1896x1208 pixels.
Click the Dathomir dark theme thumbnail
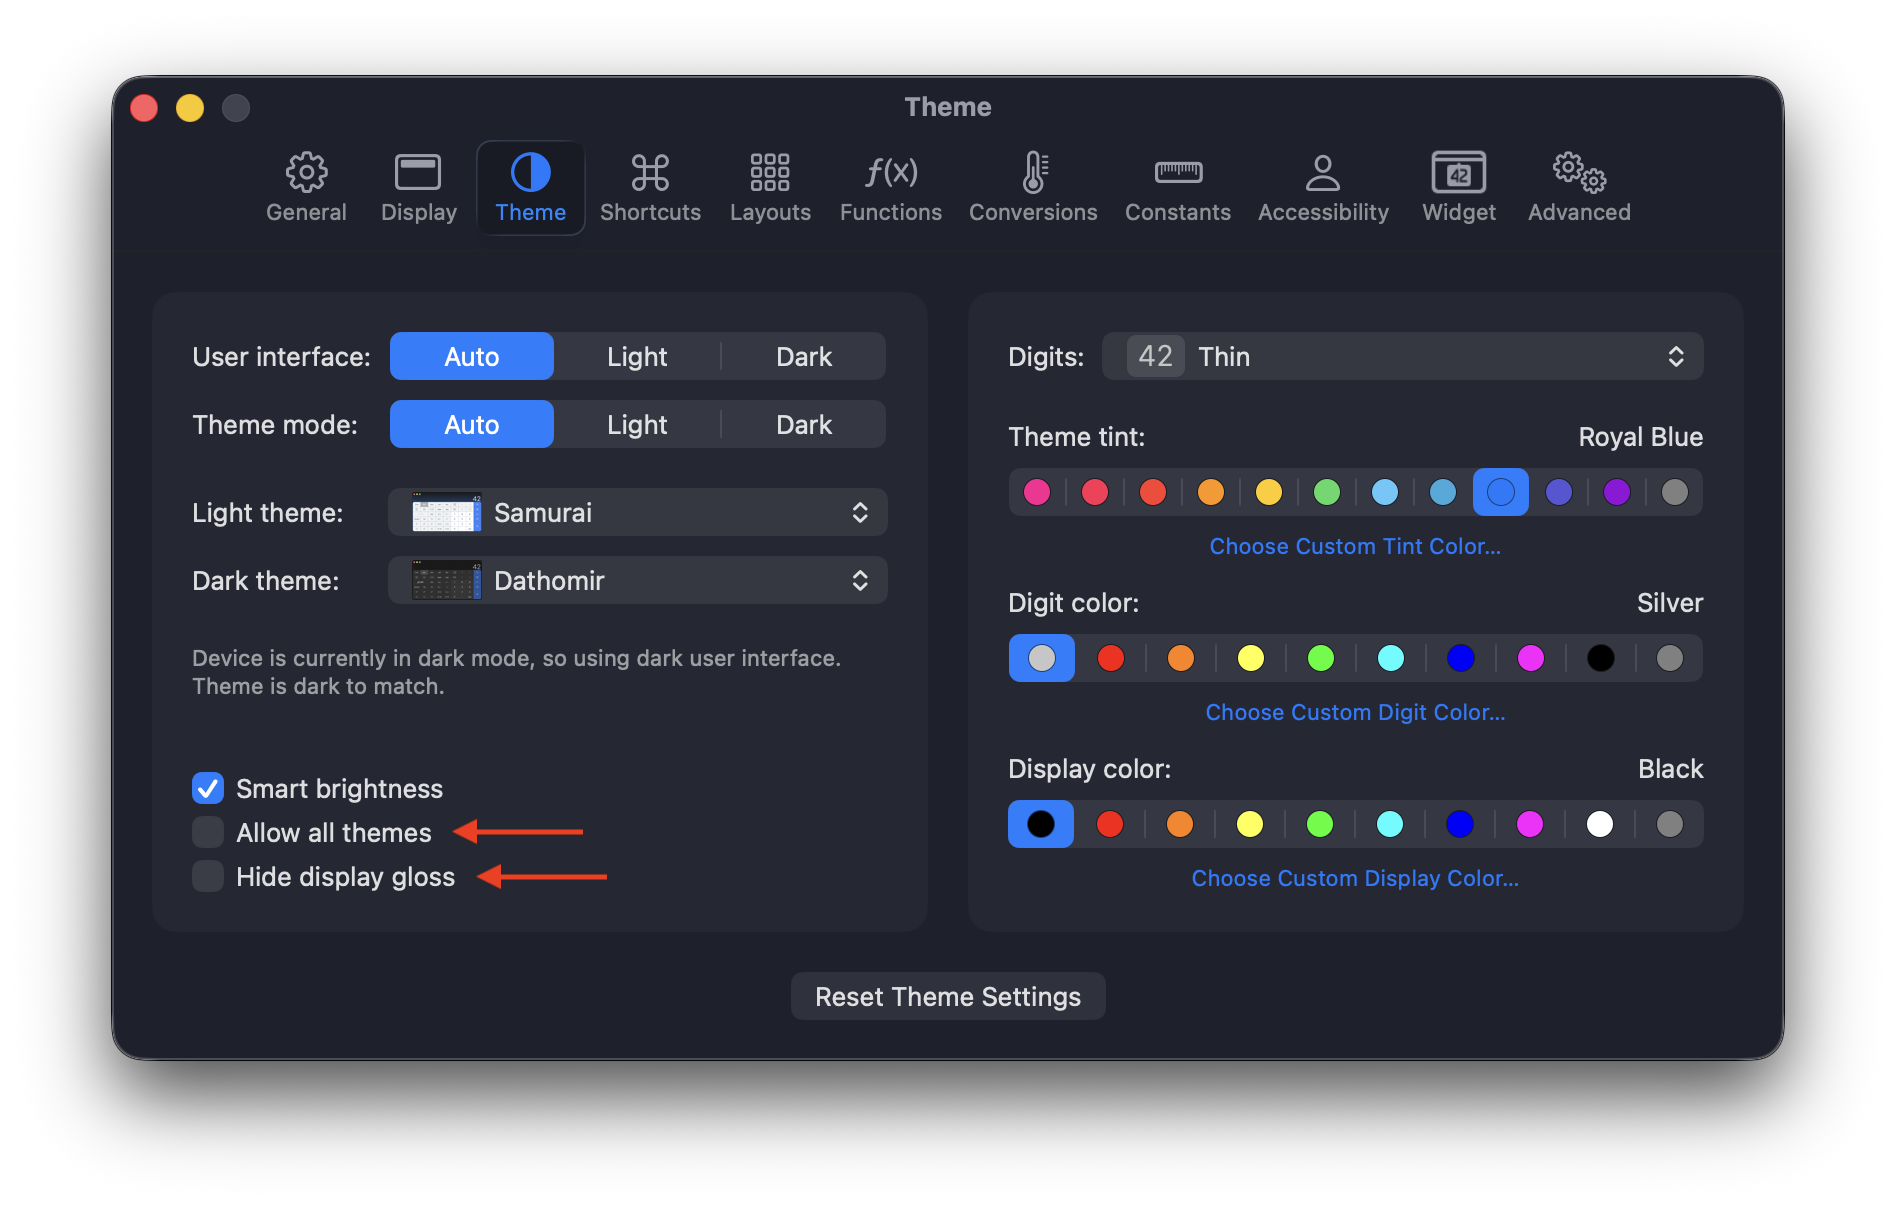click(x=445, y=580)
